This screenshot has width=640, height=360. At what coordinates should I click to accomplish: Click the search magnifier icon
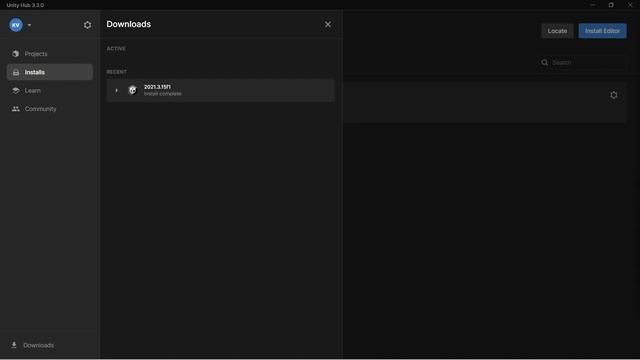pos(544,62)
